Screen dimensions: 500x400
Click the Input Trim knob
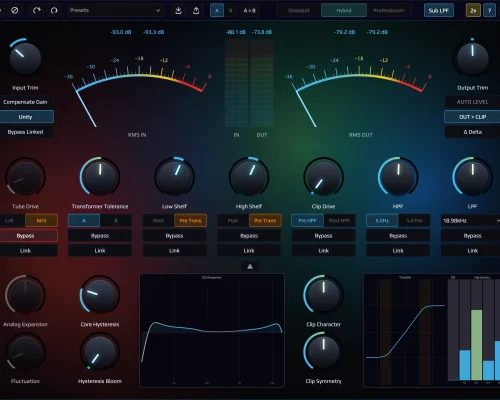[x=25, y=59]
